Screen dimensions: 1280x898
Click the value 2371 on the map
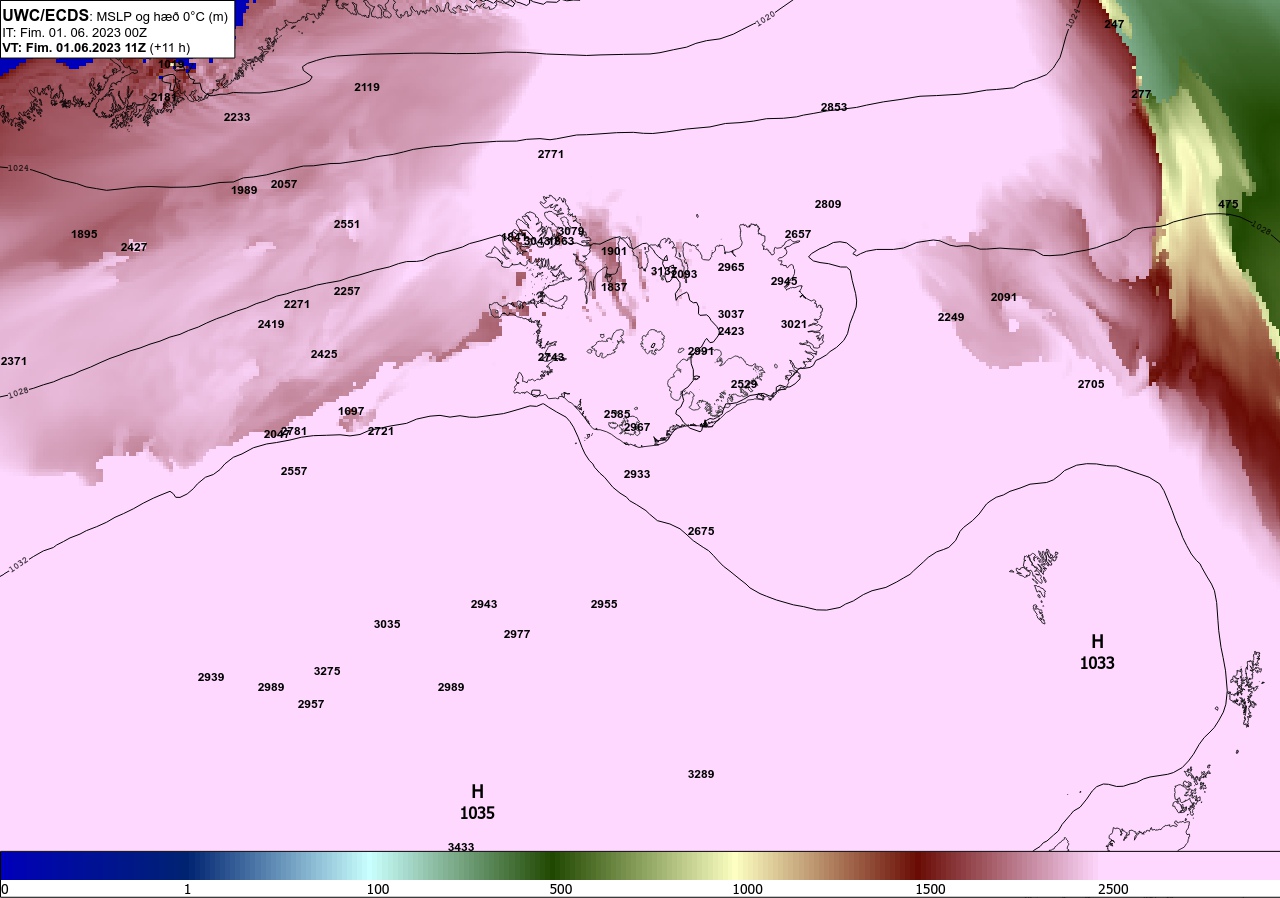[14, 361]
